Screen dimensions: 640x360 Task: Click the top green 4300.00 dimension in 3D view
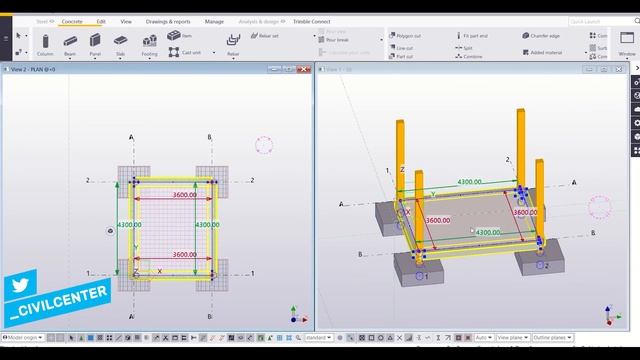coord(469,182)
